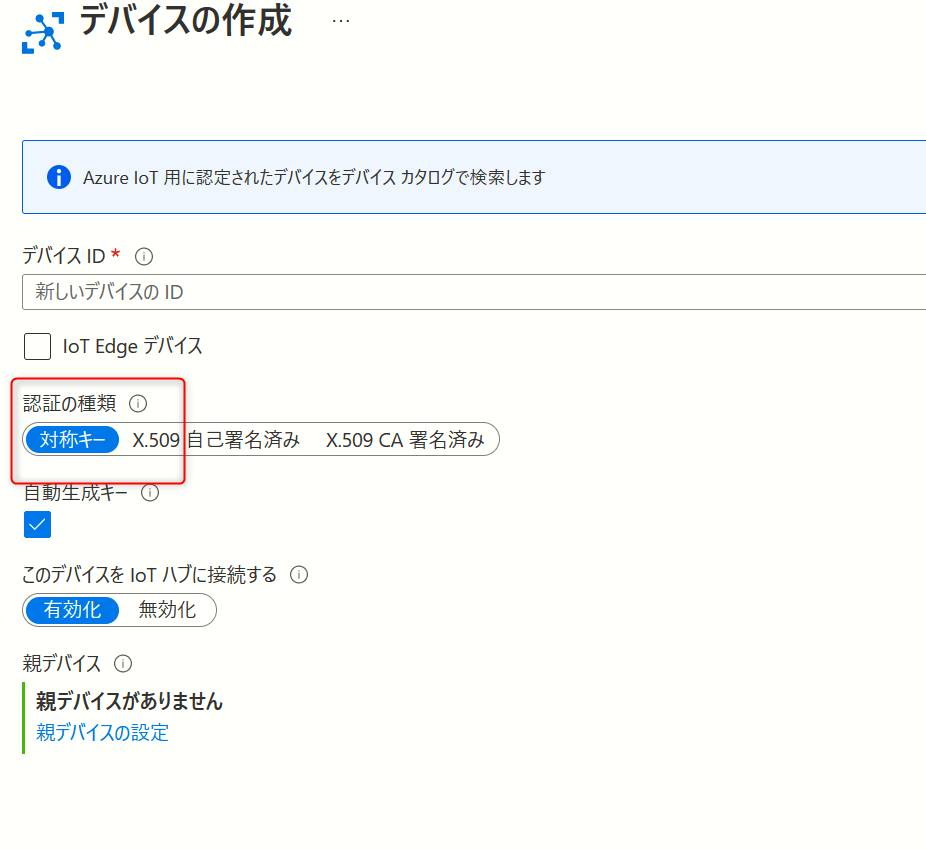Enable the IoT Edge デバイス checkbox

[x=37, y=346]
